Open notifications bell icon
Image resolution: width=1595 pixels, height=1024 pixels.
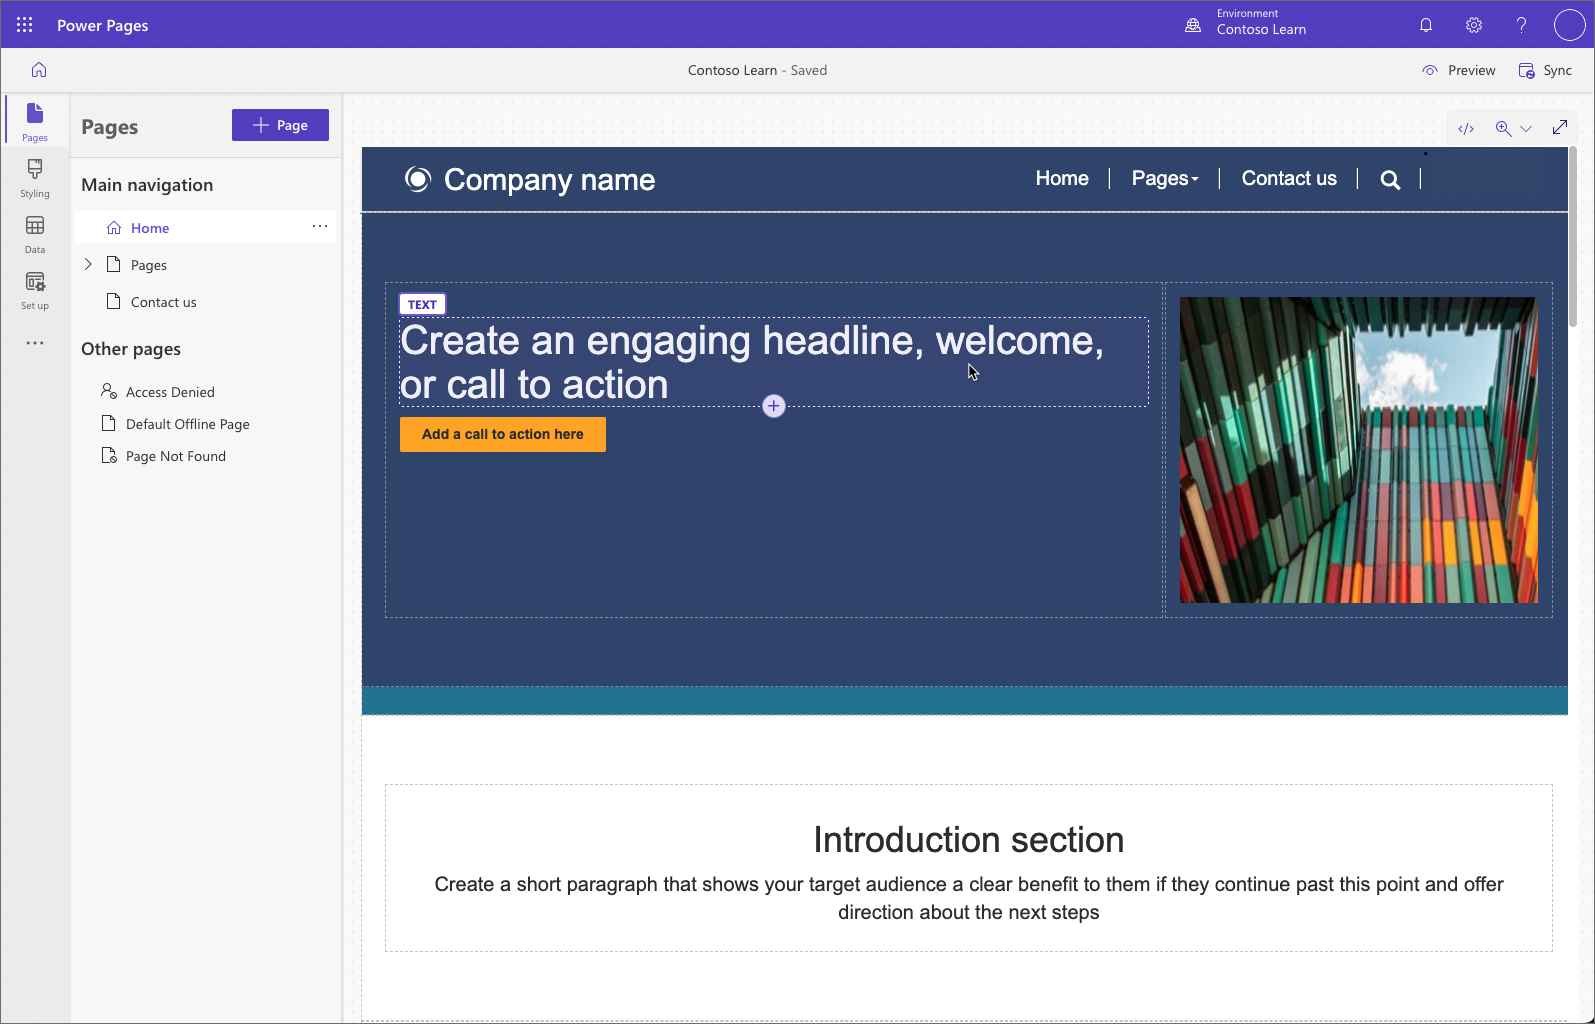(1426, 25)
